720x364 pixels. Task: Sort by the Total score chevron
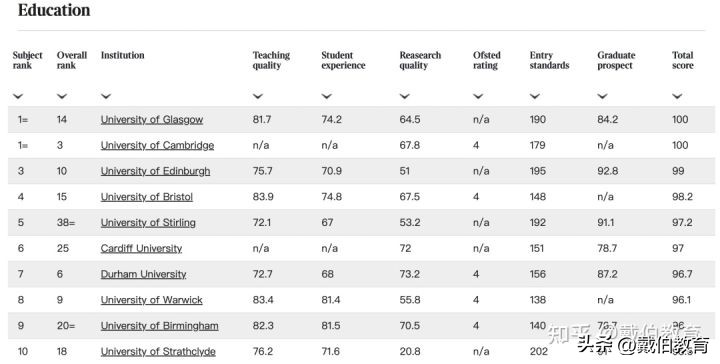(x=677, y=96)
